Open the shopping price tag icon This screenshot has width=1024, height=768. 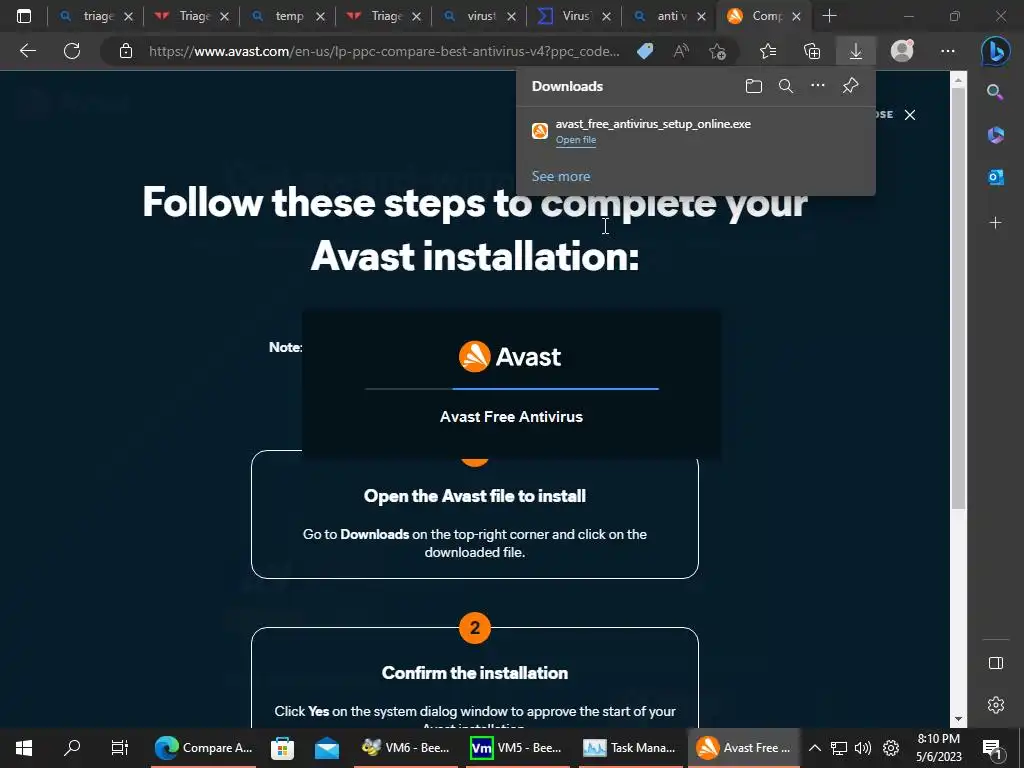645,51
